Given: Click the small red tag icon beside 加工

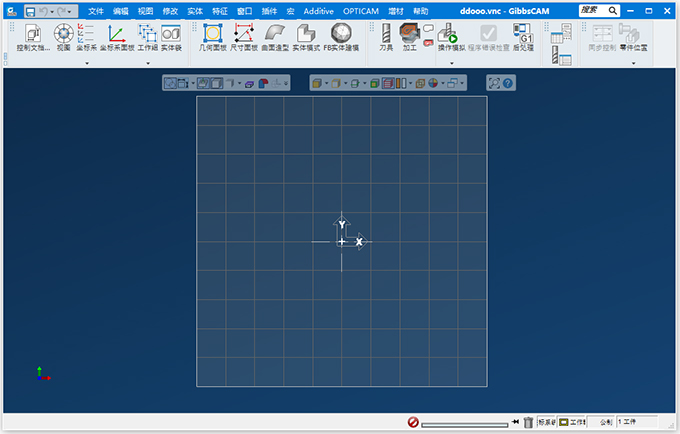Looking at the screenshot, I should [x=428, y=43].
